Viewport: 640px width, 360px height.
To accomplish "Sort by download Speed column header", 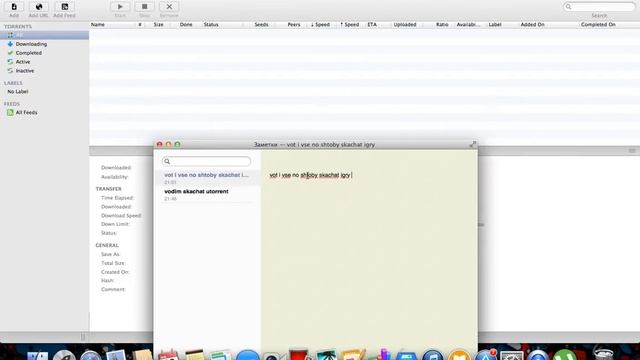I will [x=320, y=24].
